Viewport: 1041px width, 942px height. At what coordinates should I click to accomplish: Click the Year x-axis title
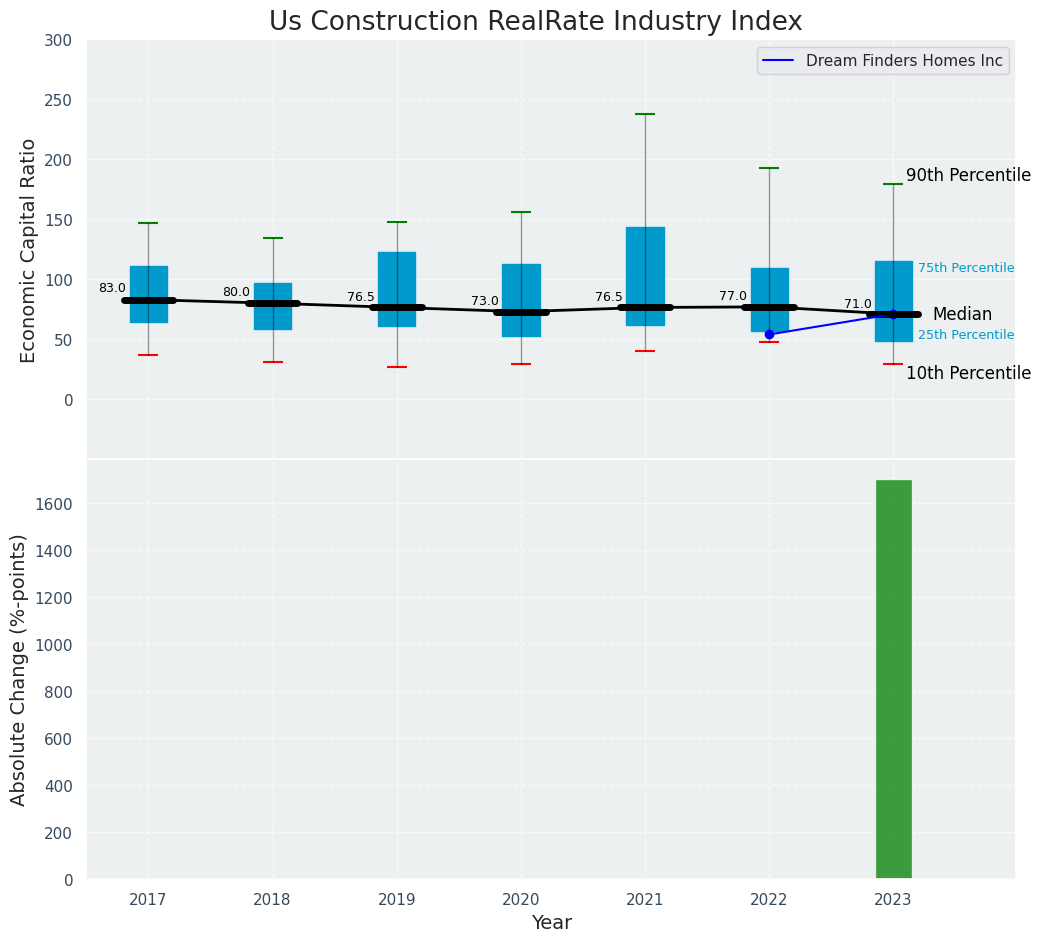(551, 923)
